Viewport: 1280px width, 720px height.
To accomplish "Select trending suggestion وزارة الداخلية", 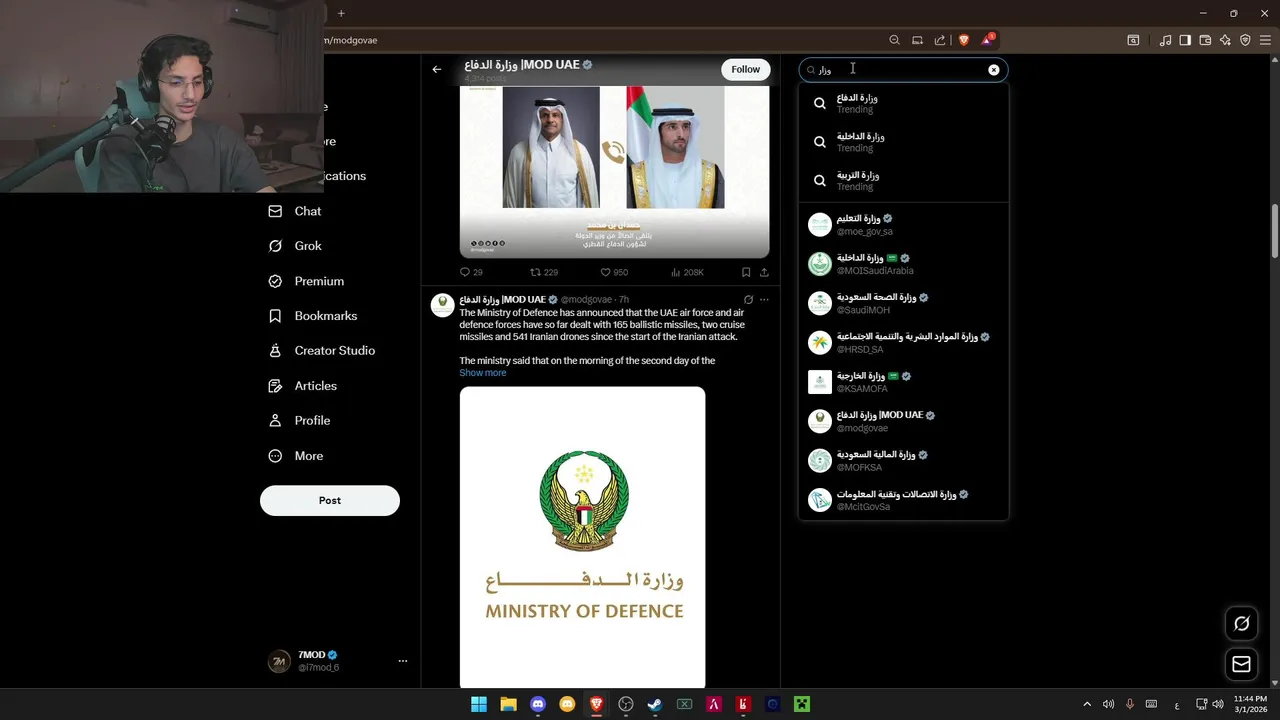I will pos(903,142).
